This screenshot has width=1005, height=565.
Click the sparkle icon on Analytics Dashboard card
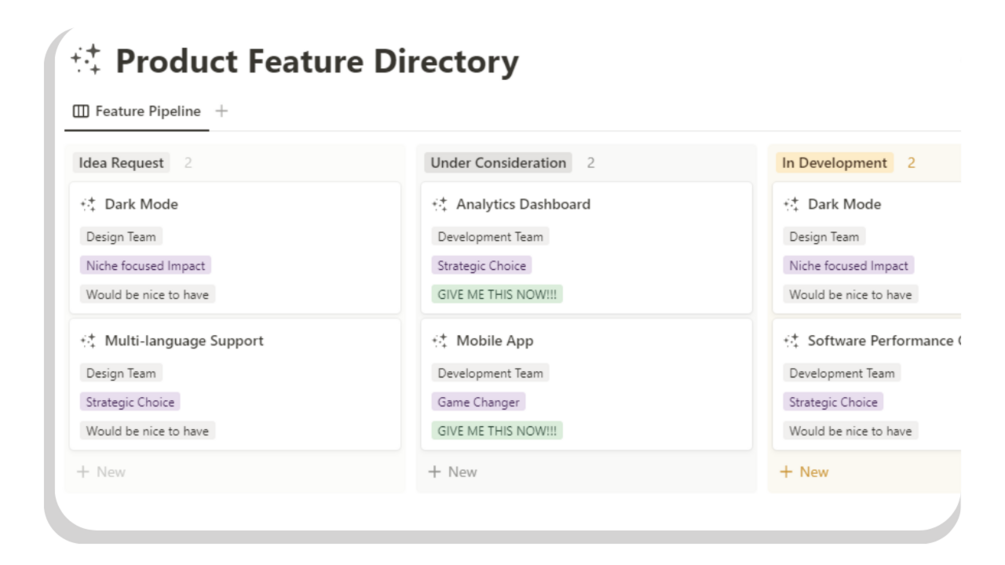[x=440, y=204]
